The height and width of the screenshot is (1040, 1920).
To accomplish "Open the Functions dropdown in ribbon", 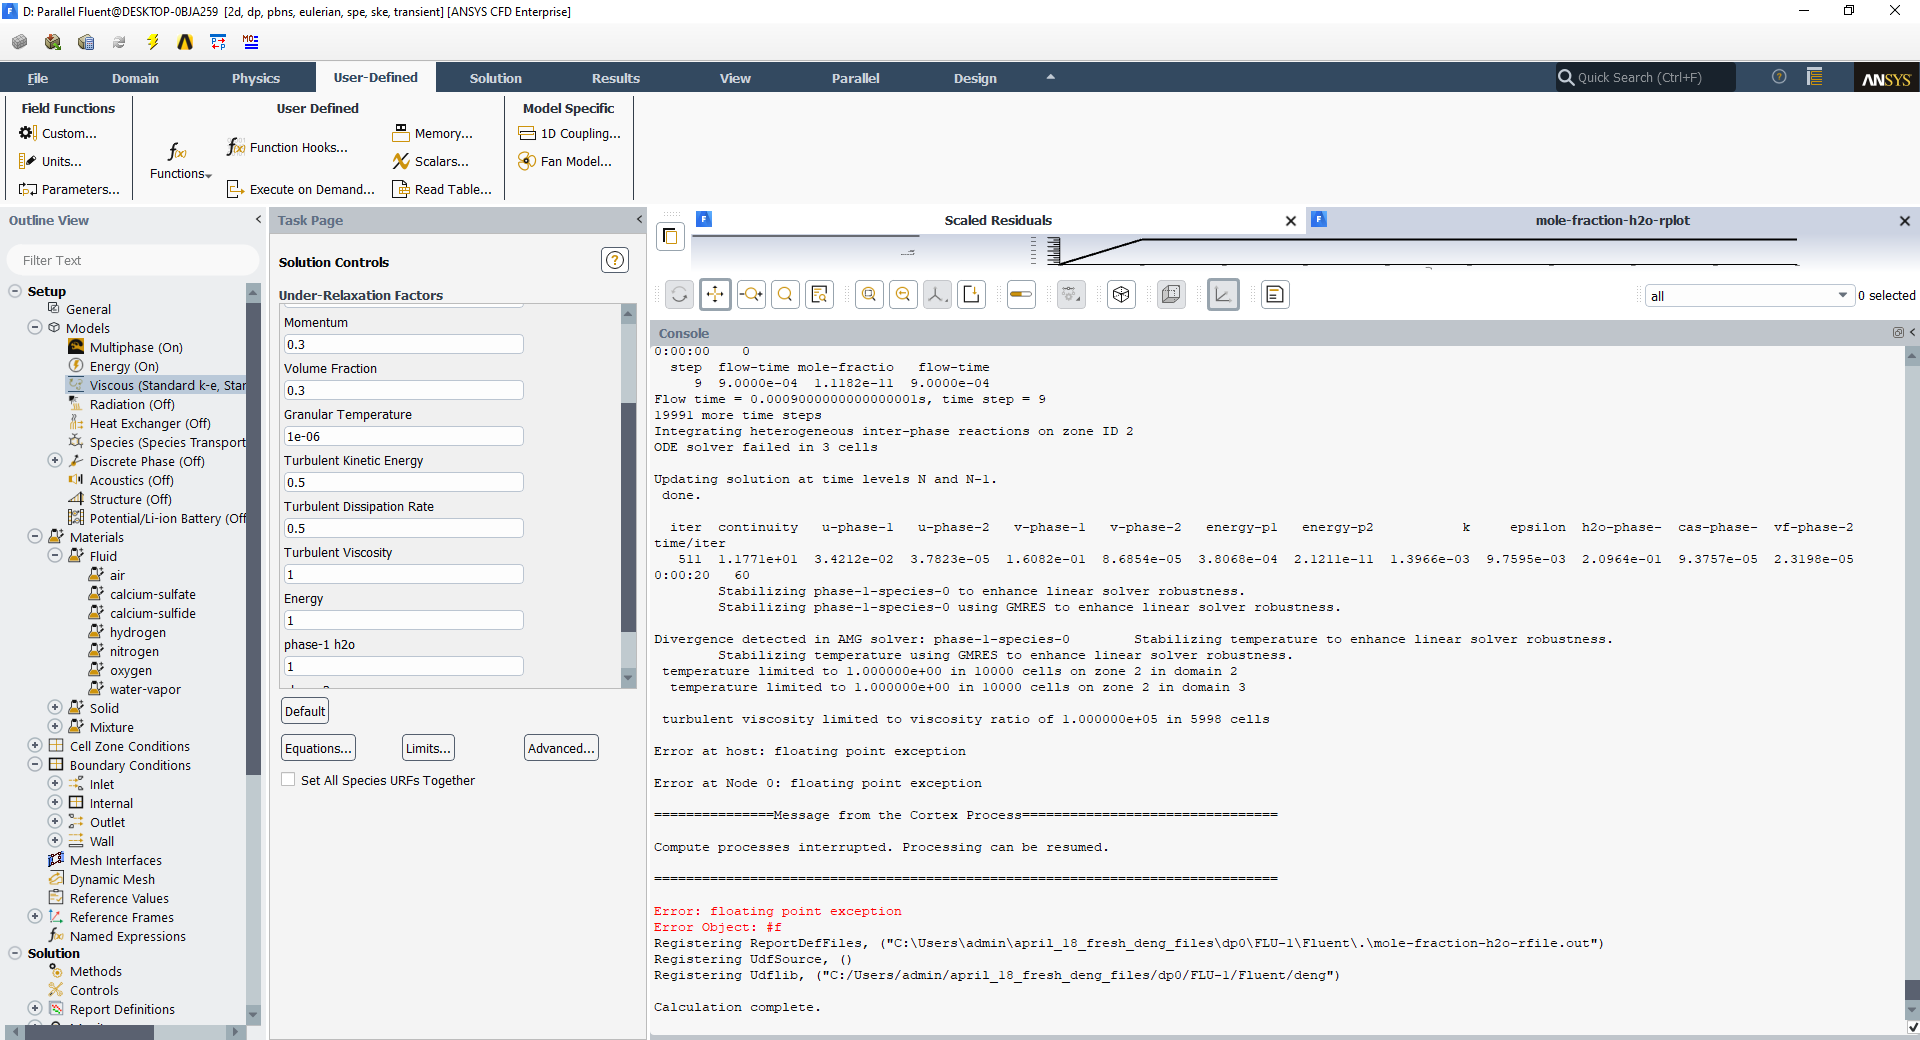I will click(180, 160).
